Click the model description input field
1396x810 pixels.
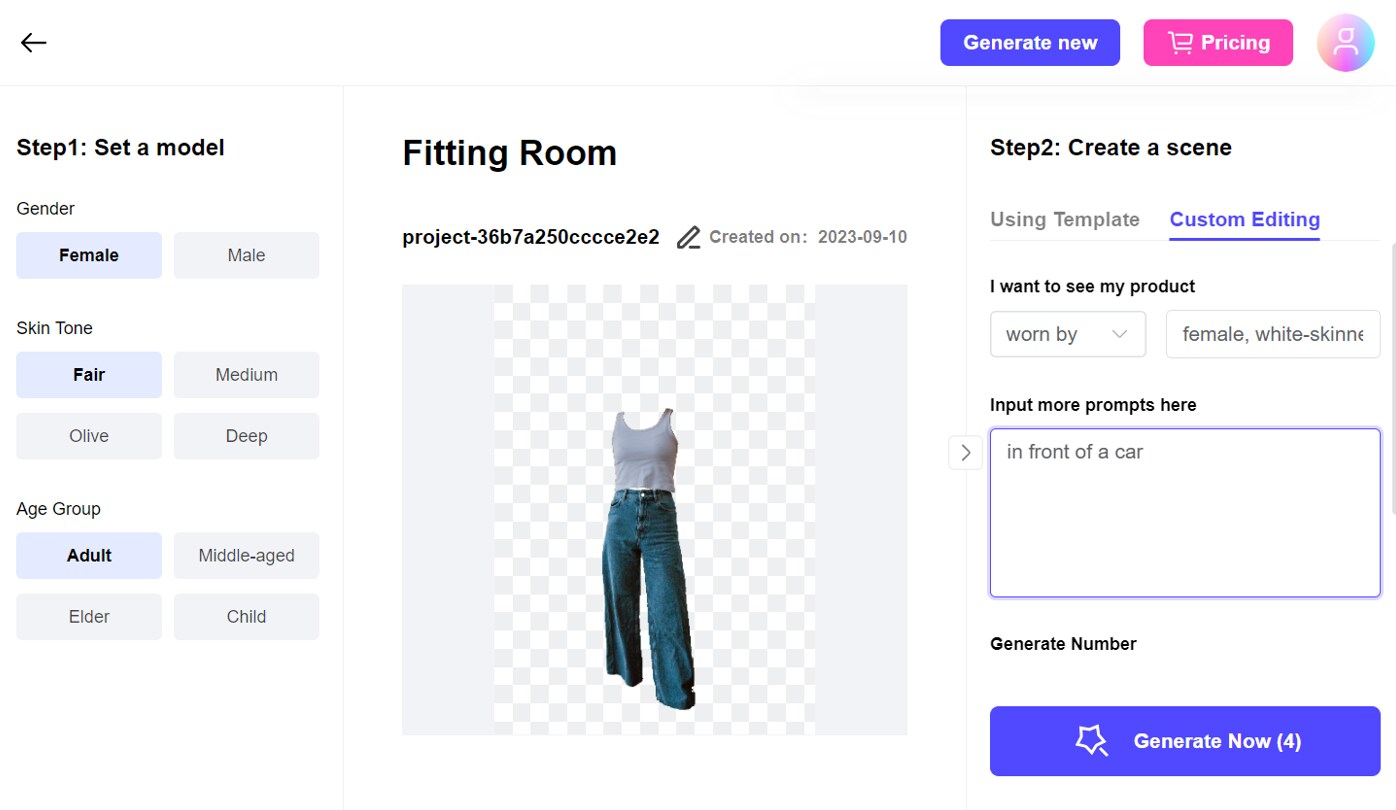tap(1272, 334)
